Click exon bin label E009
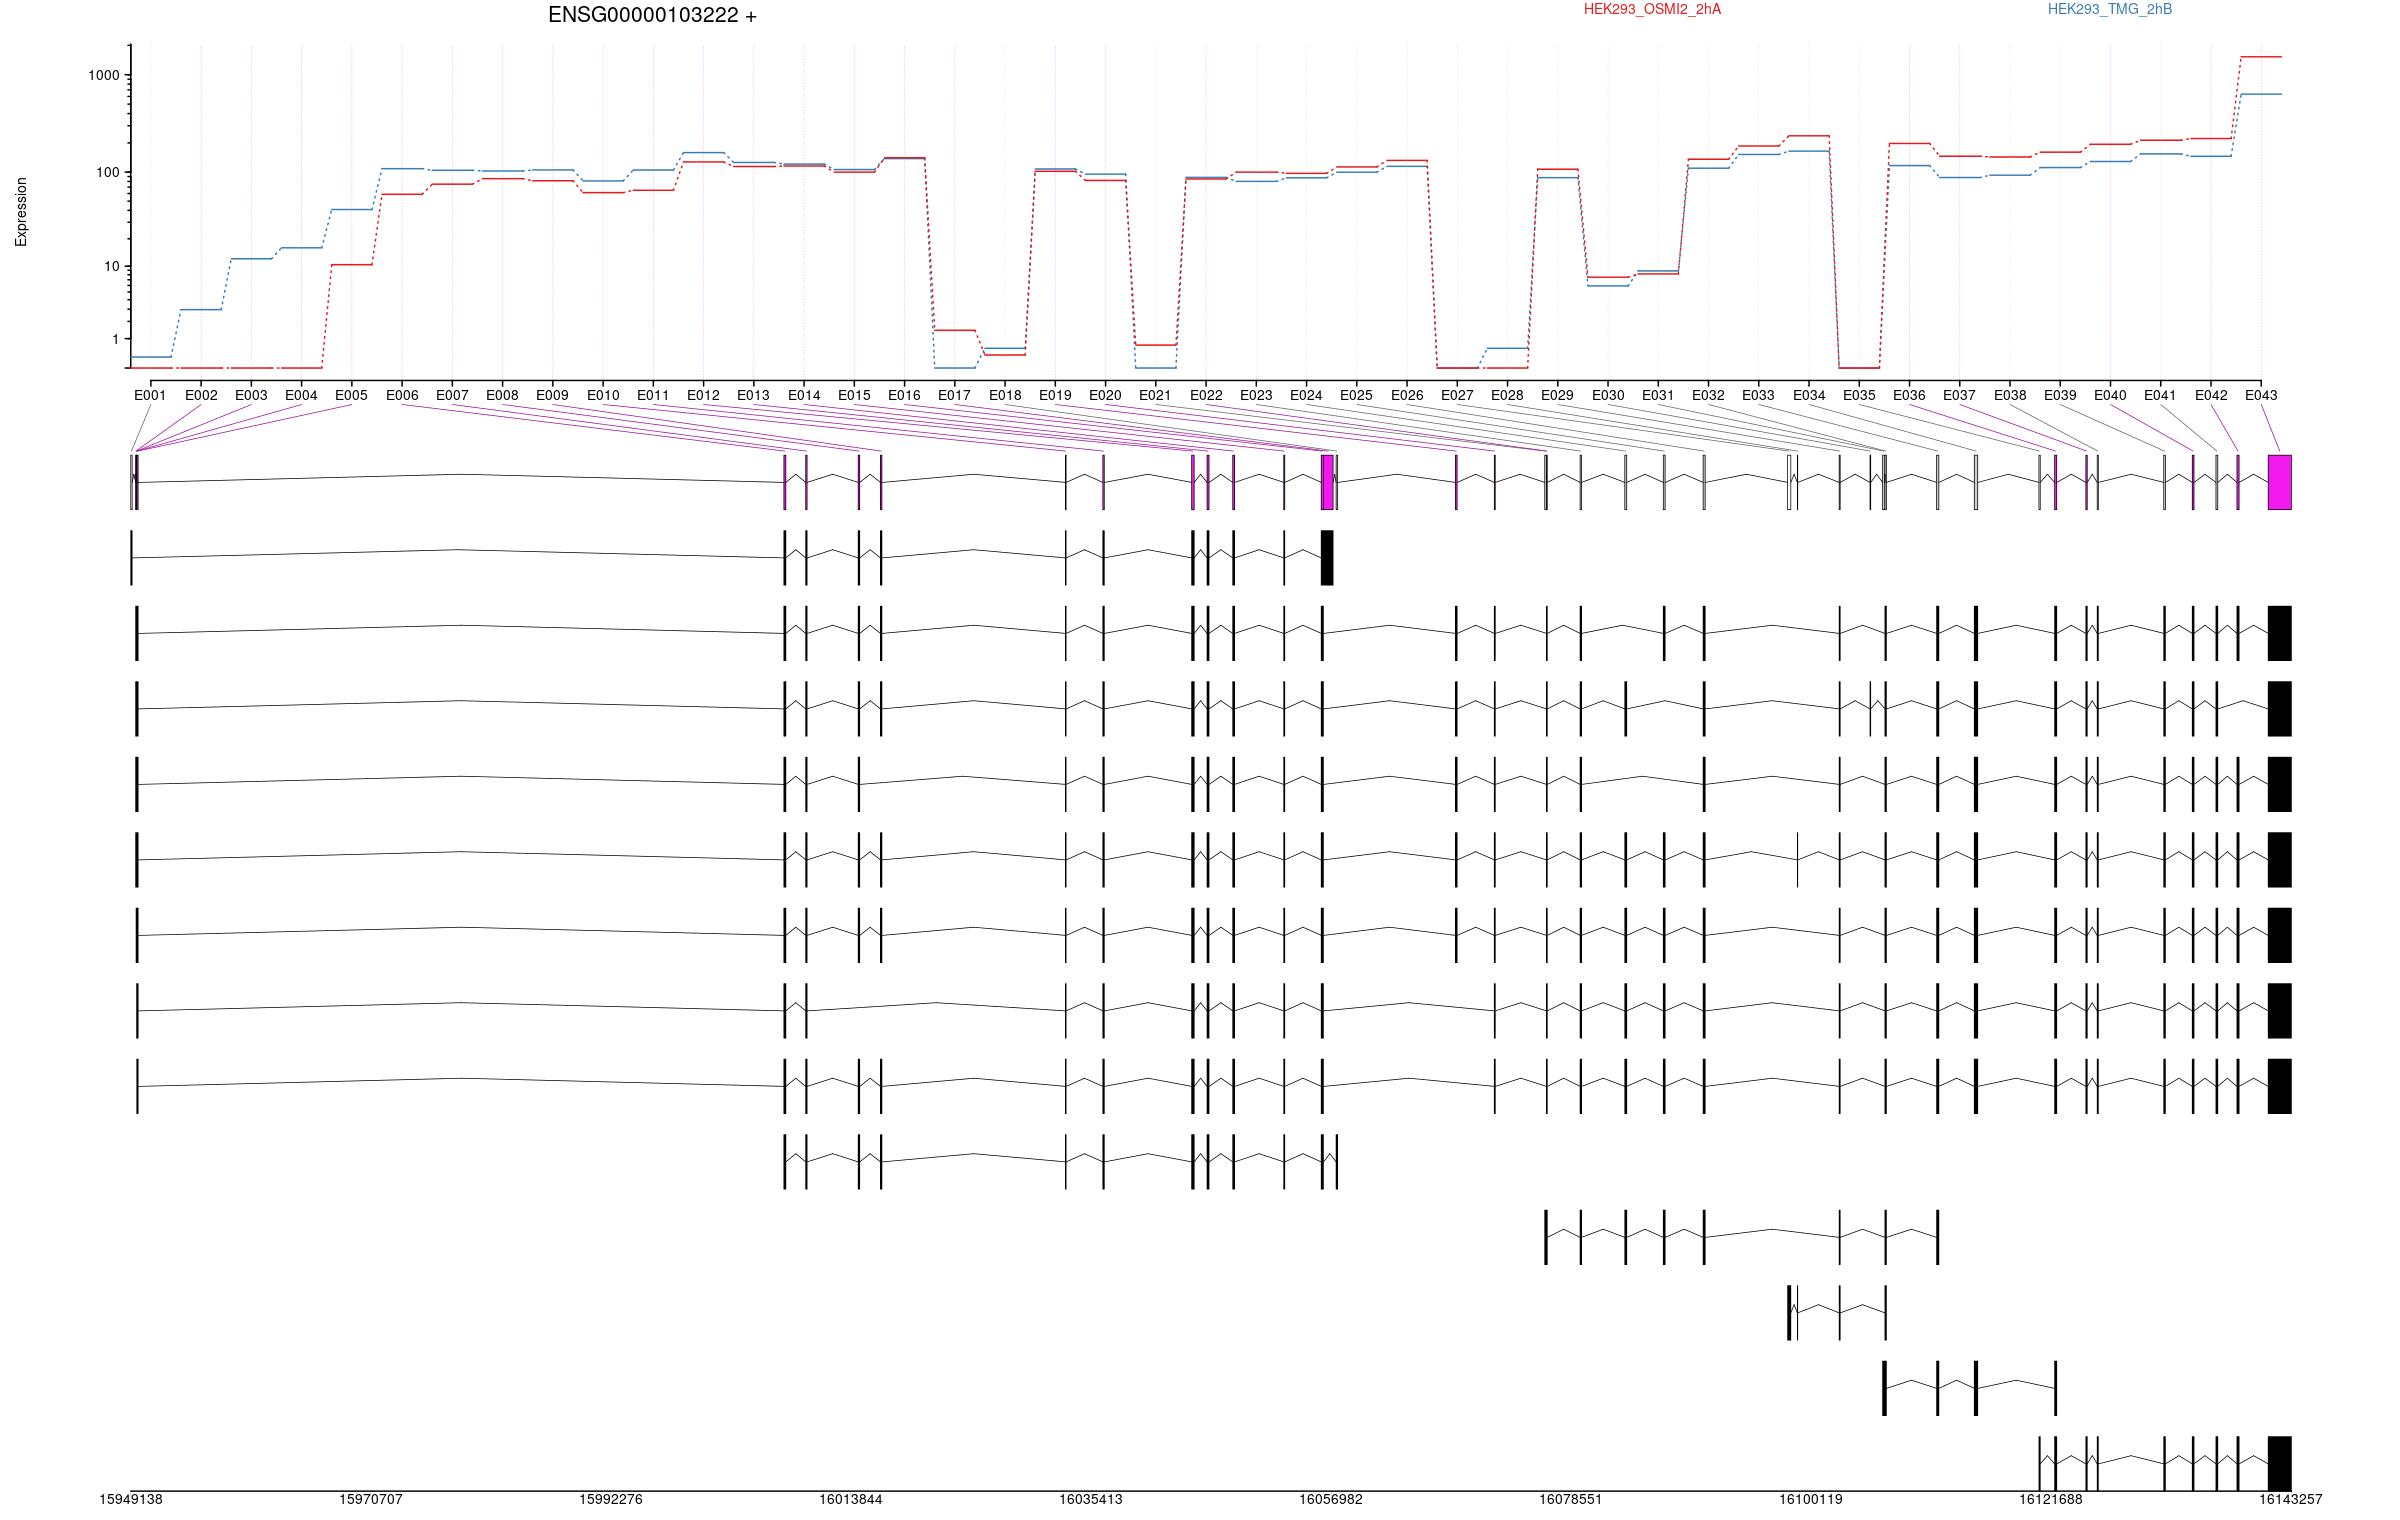2400x1520 pixels. pyautogui.click(x=552, y=395)
